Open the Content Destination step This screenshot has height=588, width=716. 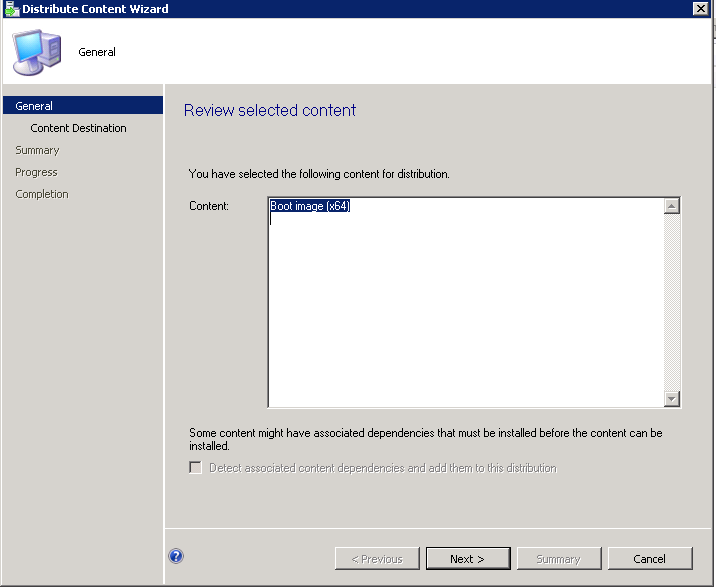(x=79, y=128)
